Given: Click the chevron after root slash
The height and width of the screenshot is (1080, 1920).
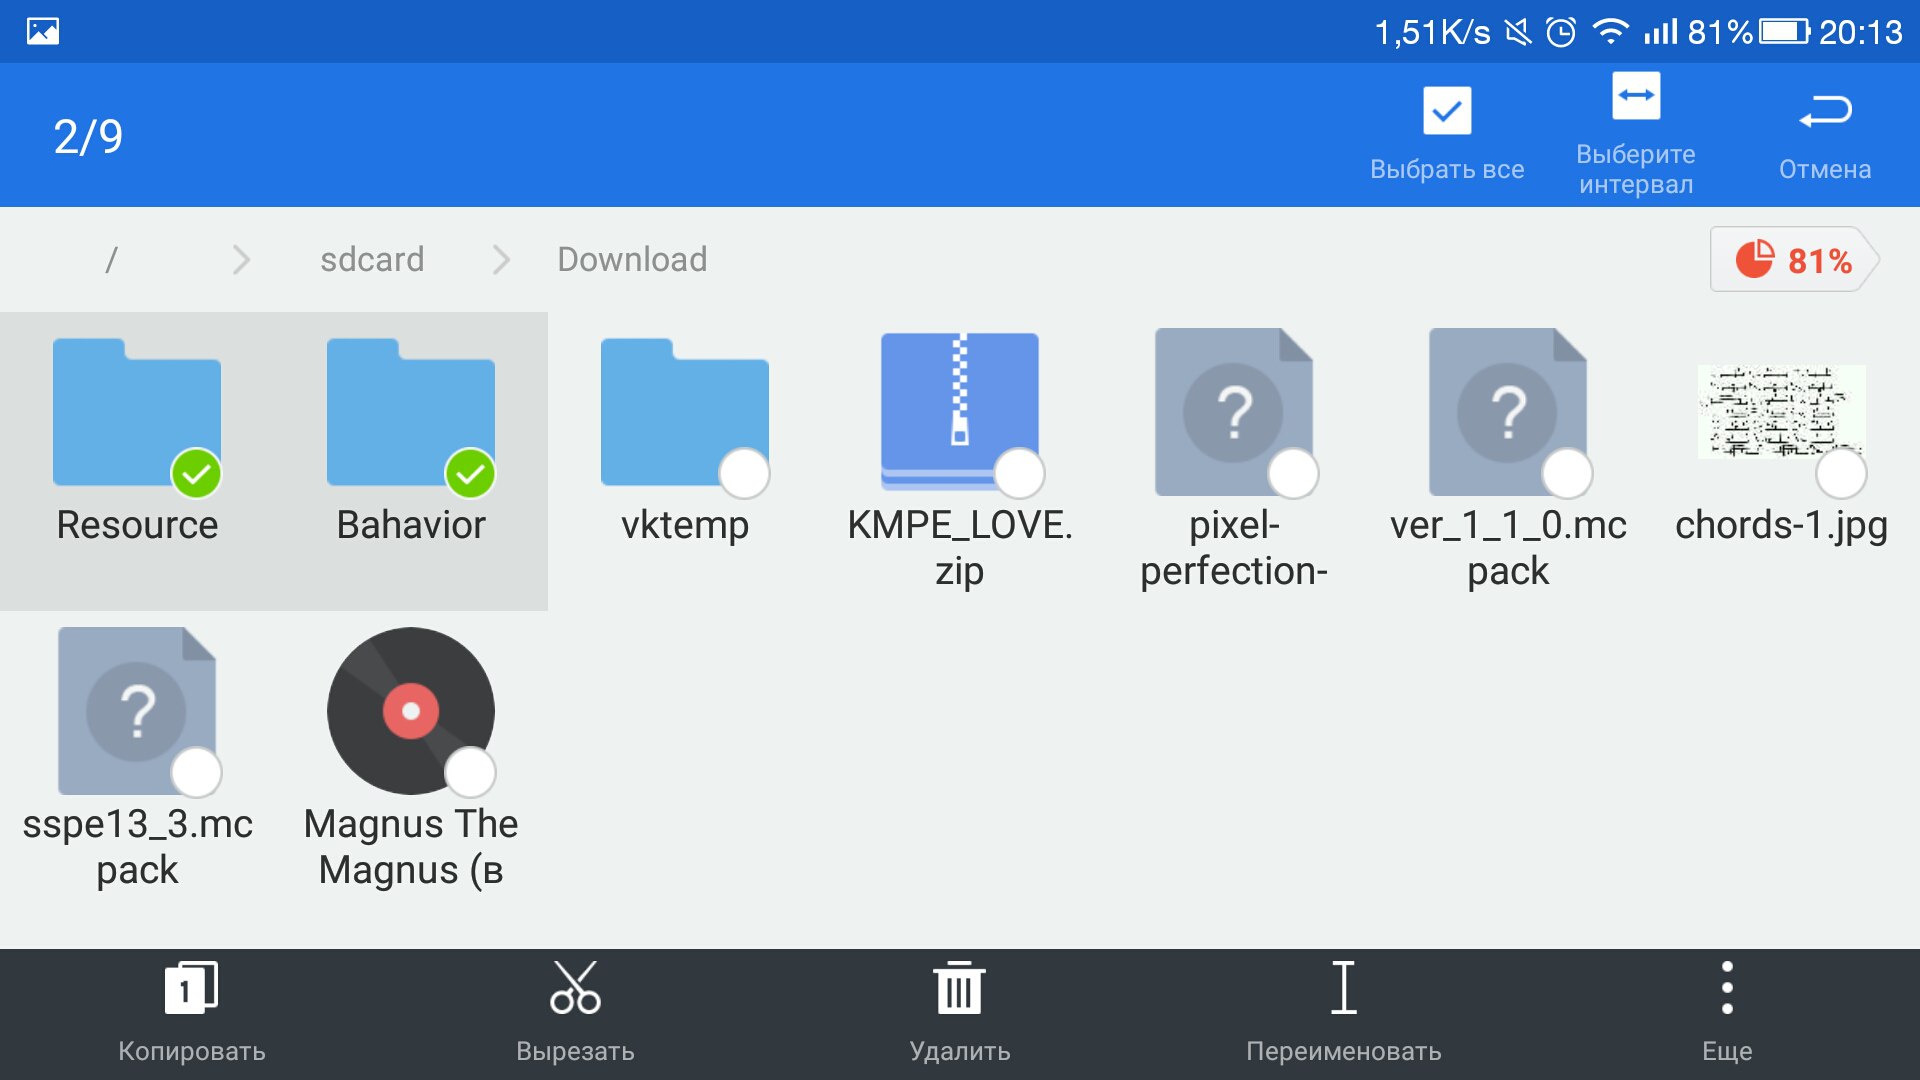Looking at the screenshot, I should click(241, 260).
